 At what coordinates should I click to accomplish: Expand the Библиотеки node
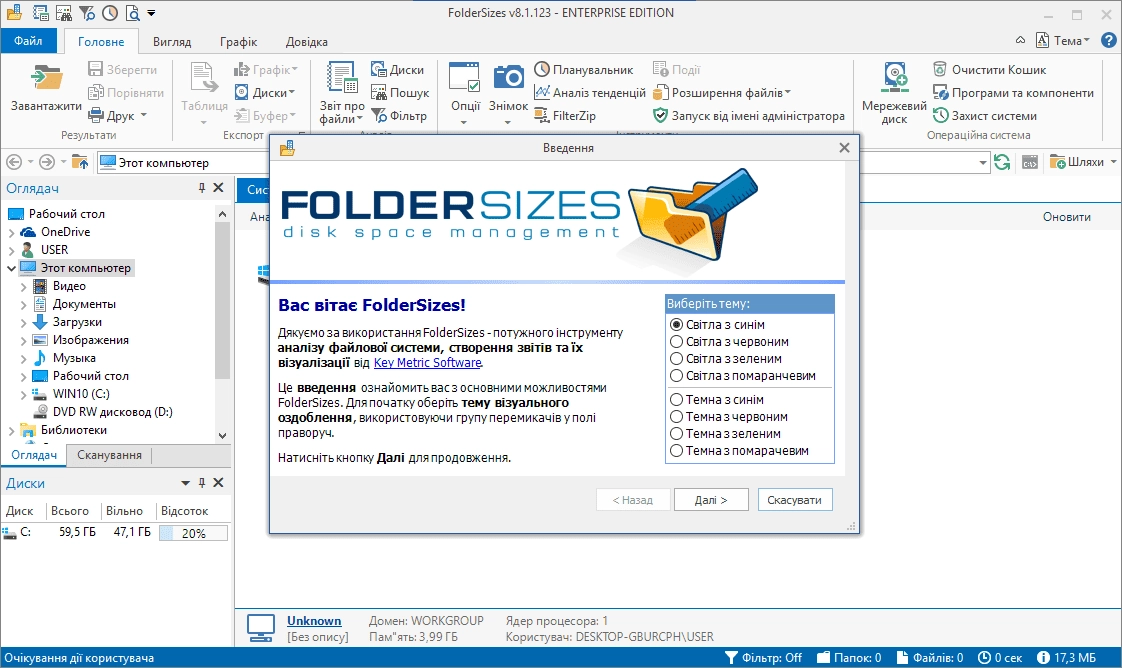pos(11,431)
